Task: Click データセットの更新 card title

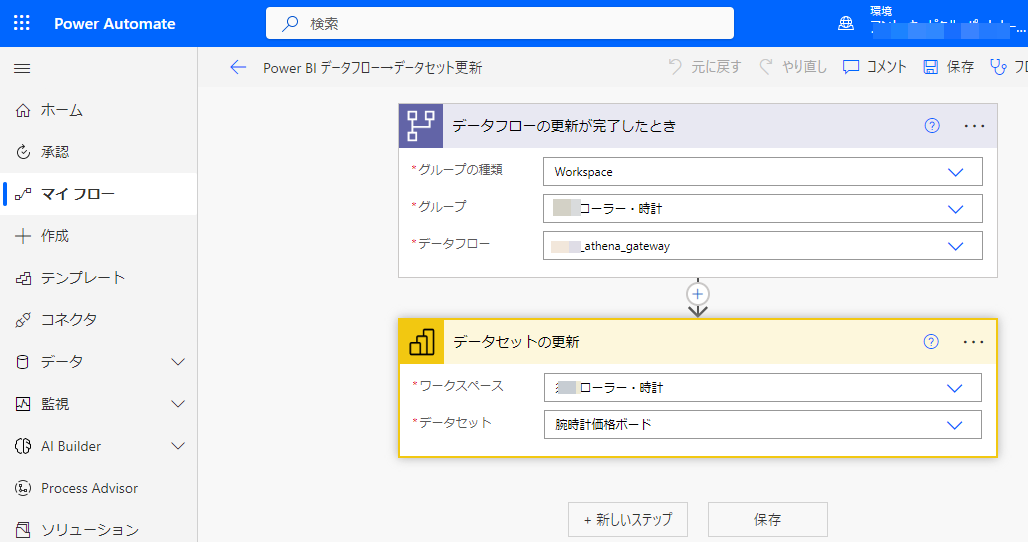Action: click(517, 342)
